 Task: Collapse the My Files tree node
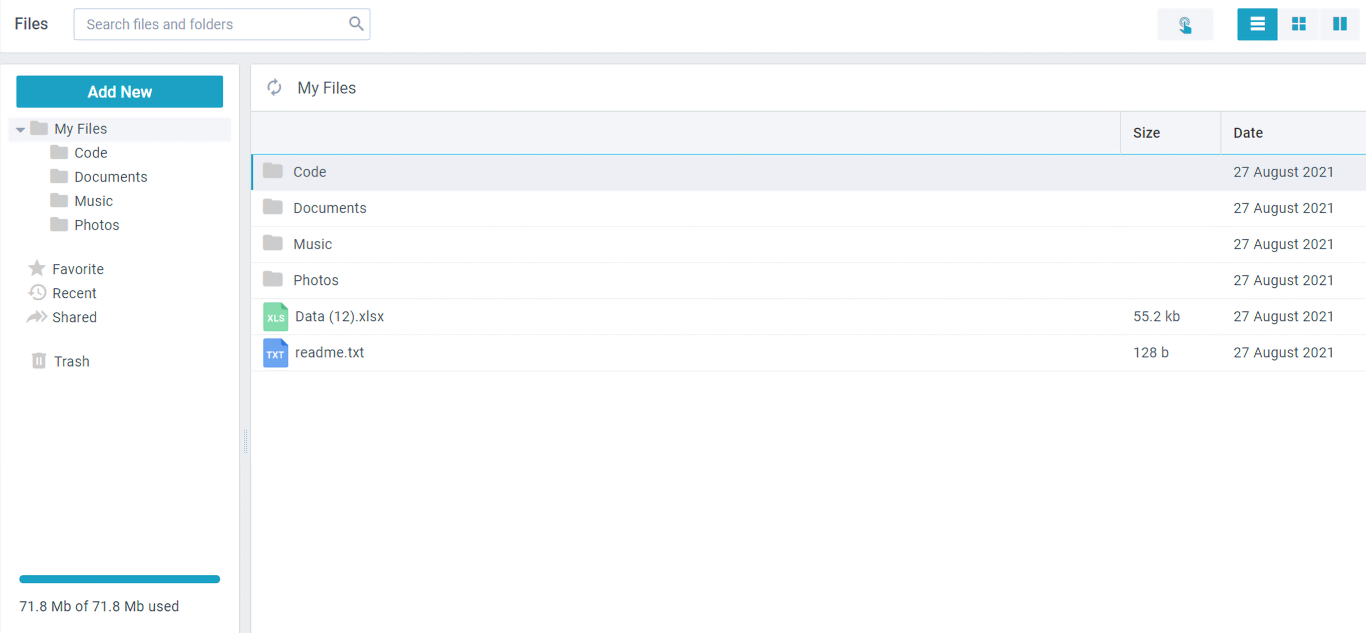pyautogui.click(x=20, y=128)
